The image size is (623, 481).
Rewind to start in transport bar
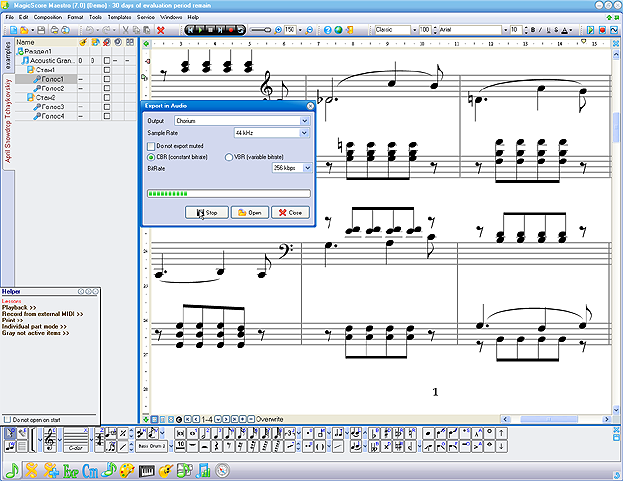tap(191, 30)
